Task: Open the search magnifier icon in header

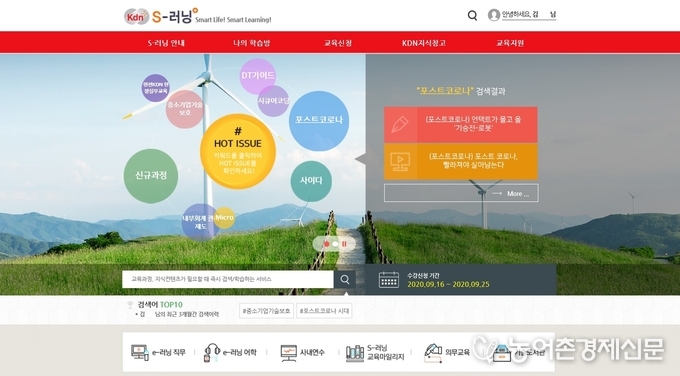Action: (x=472, y=16)
